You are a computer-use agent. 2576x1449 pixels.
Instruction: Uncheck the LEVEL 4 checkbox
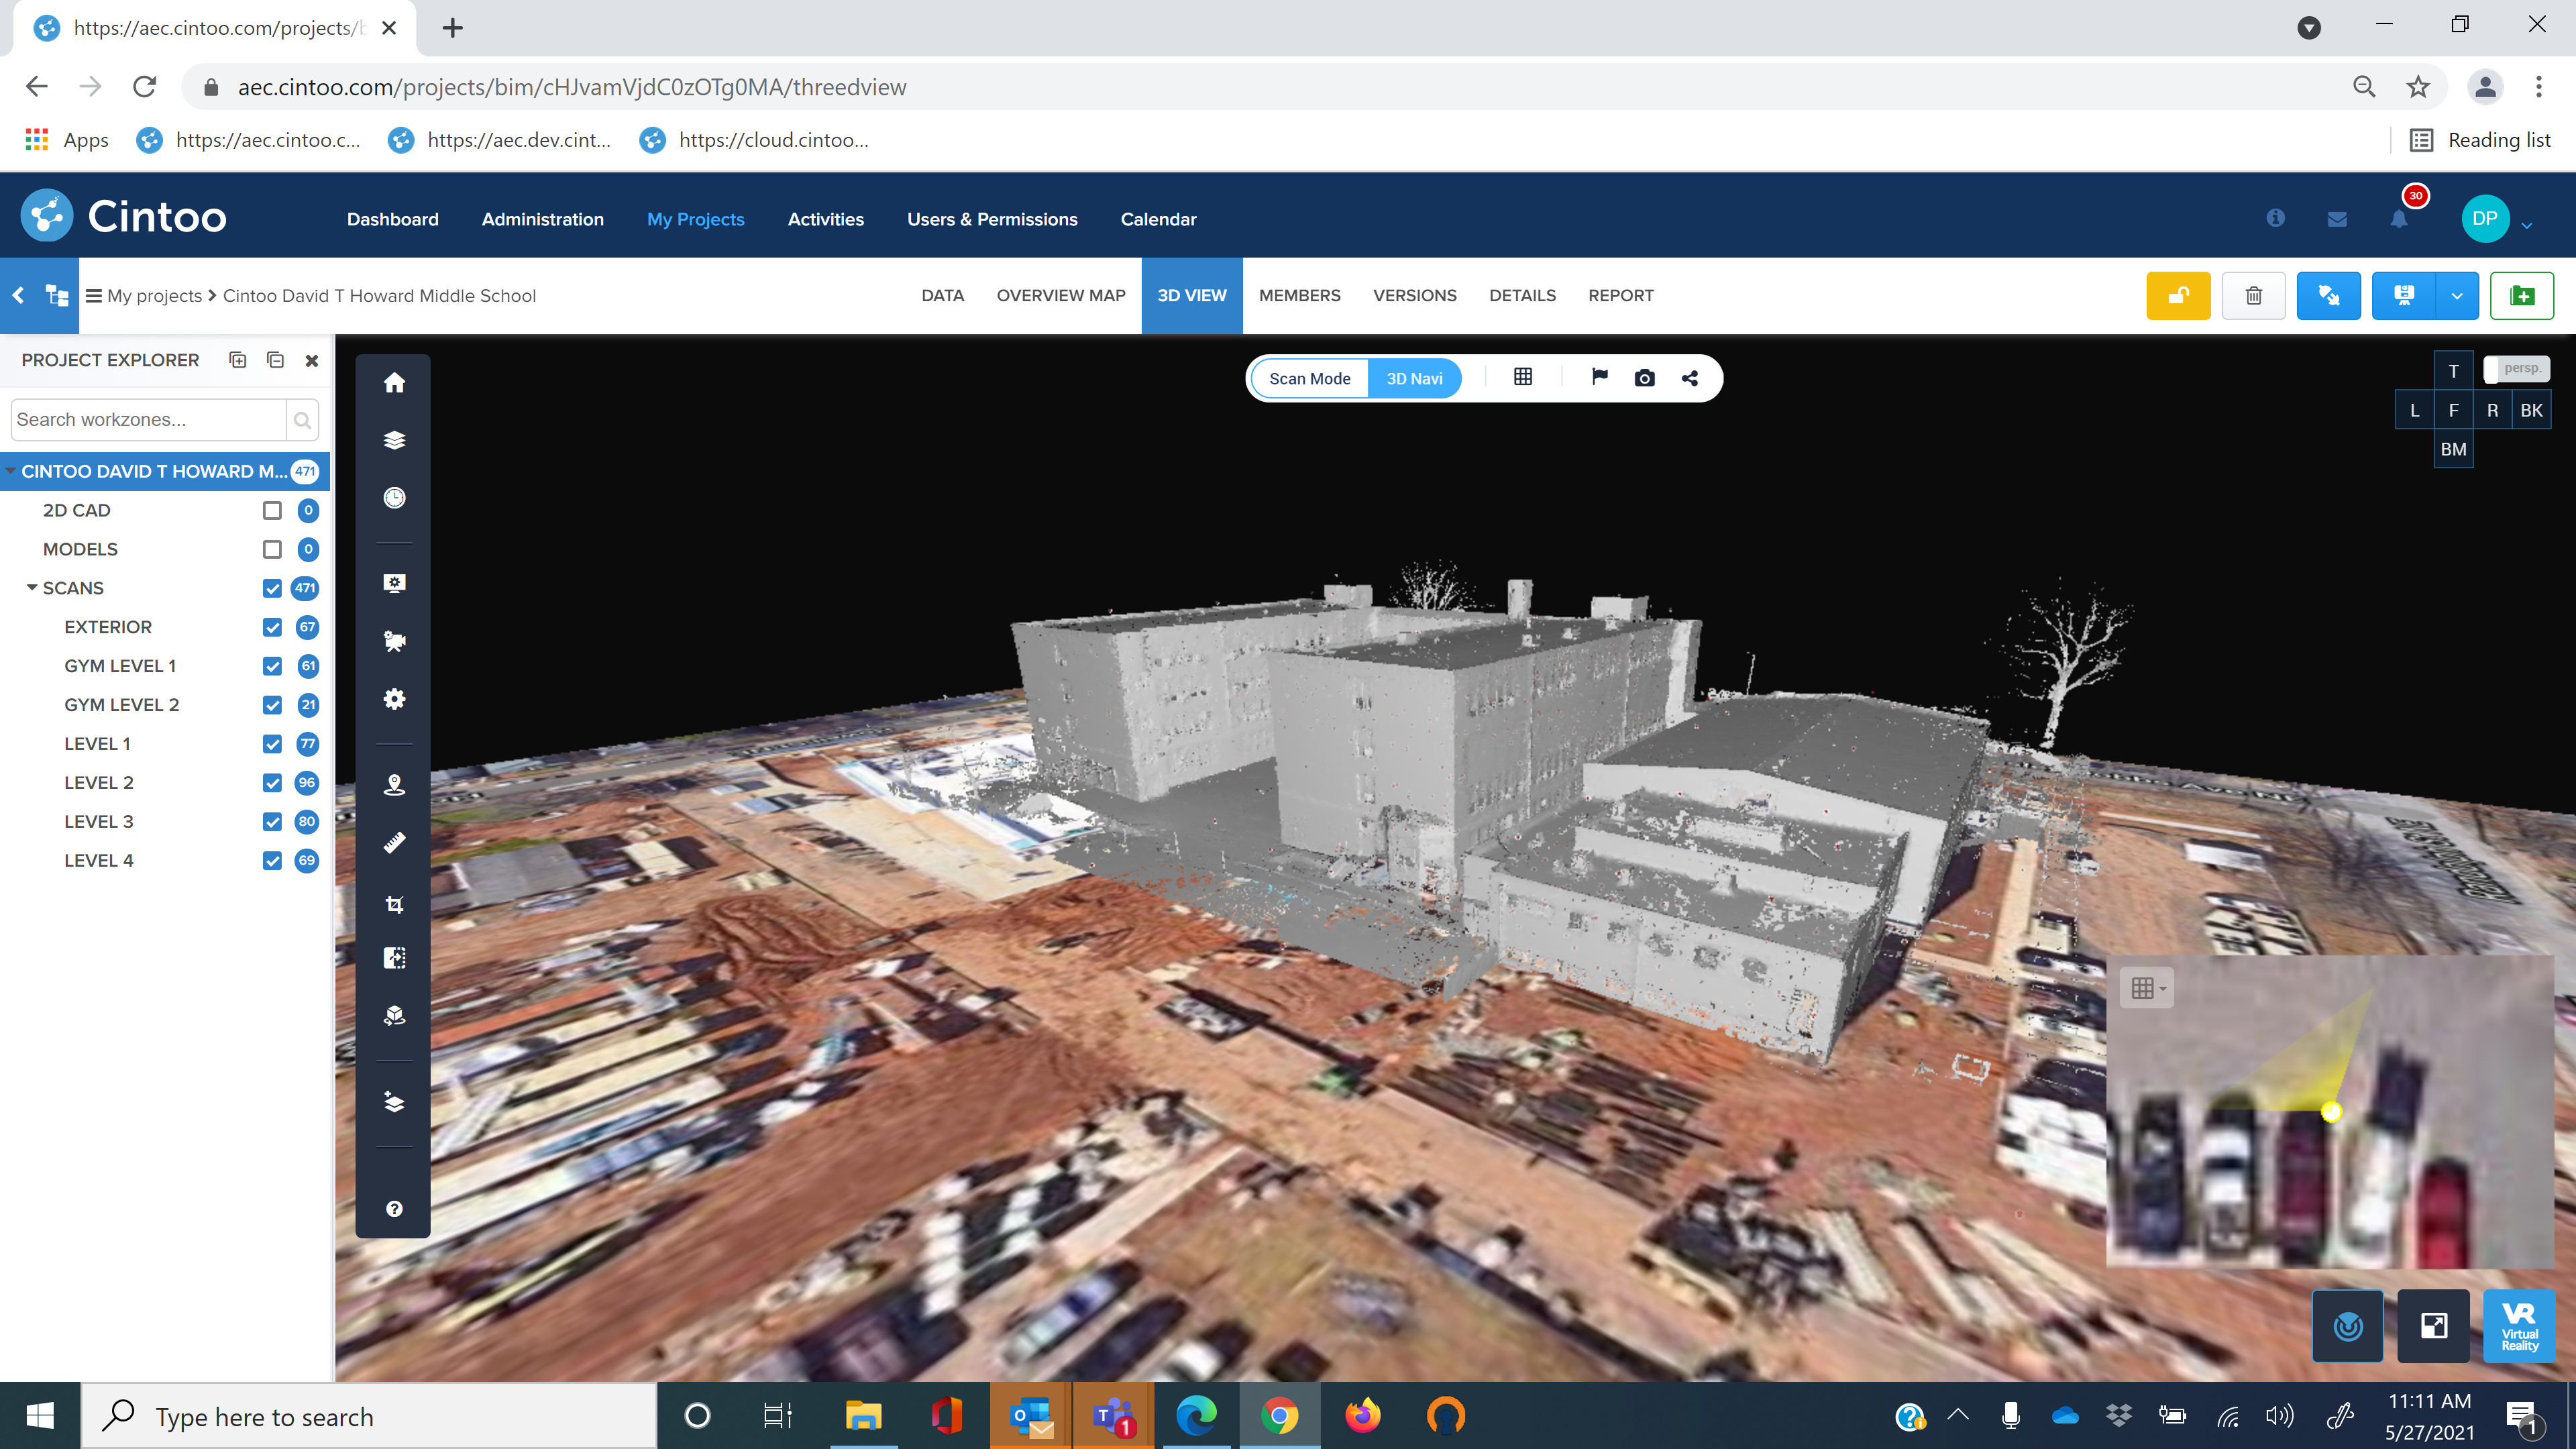pyautogui.click(x=272, y=860)
